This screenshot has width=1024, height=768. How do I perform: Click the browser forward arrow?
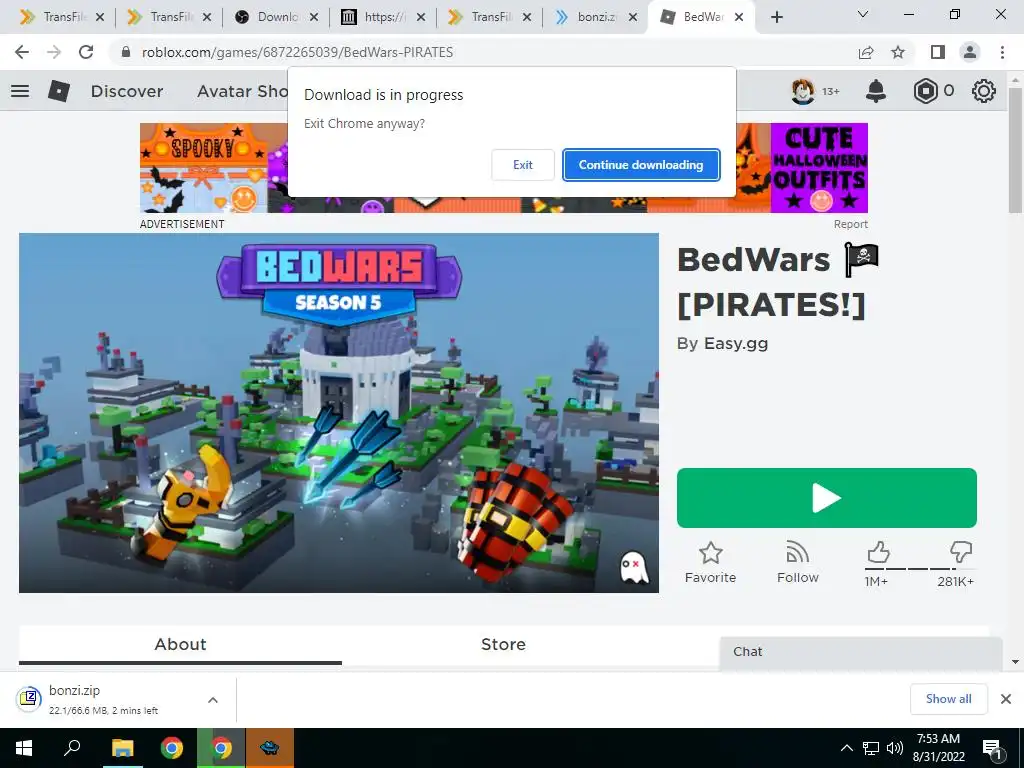54,52
